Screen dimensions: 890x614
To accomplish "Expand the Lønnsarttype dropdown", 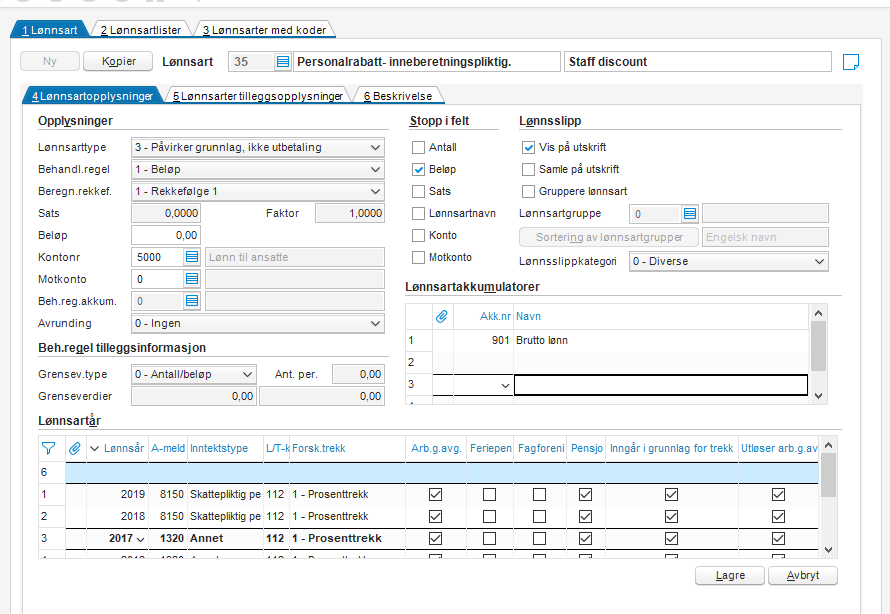I will point(258,148).
